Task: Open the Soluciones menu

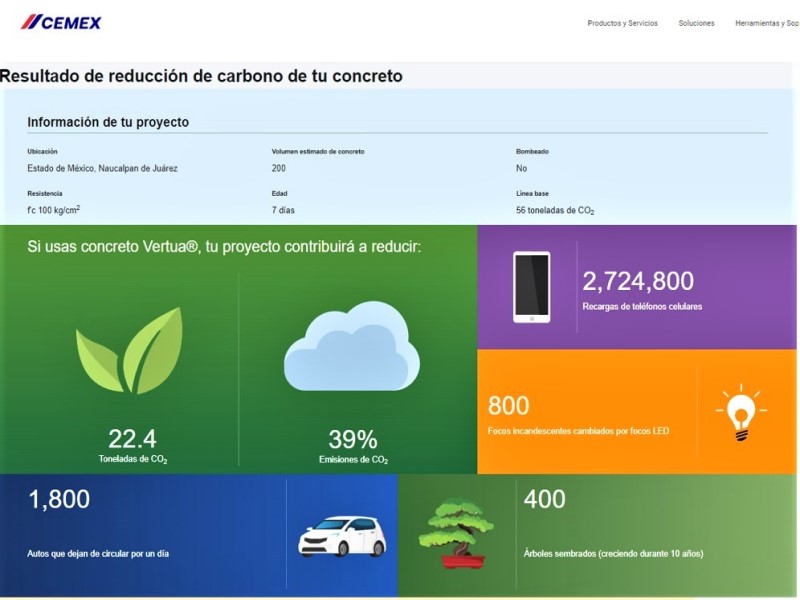Action: pyautogui.click(x=696, y=23)
